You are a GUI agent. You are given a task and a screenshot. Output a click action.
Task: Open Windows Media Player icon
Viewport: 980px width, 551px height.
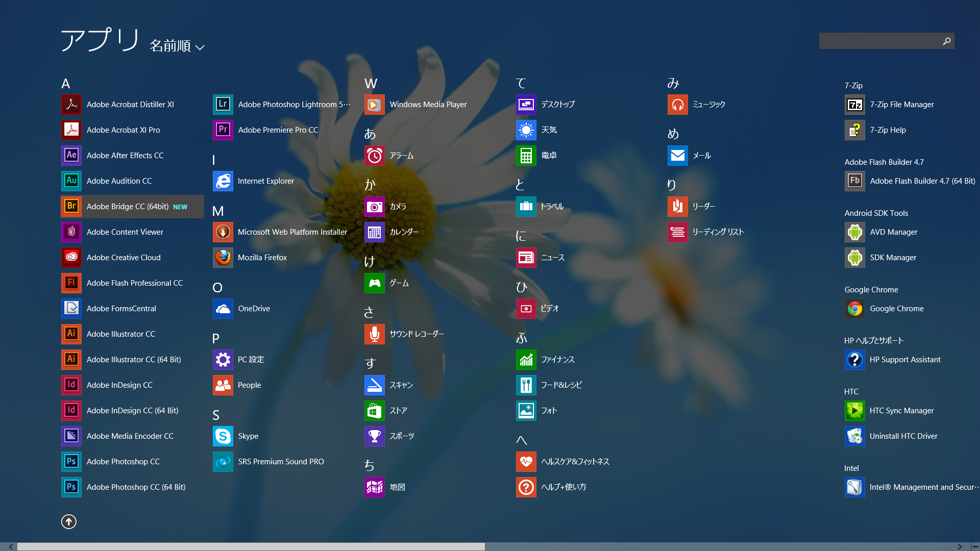(374, 104)
